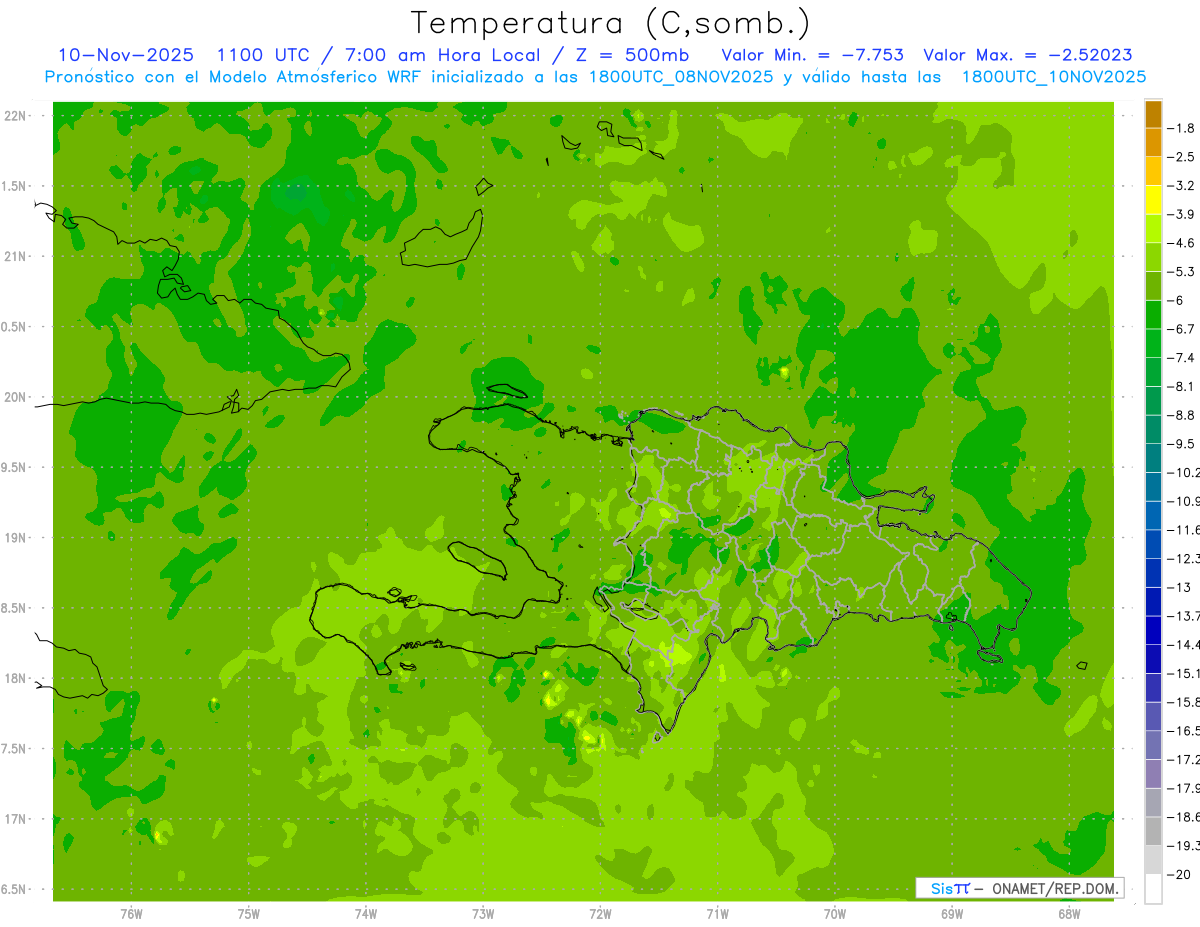Click the 'ONAMET/REP.DOM.' credit label
1200x927 pixels.
pos(1054,888)
